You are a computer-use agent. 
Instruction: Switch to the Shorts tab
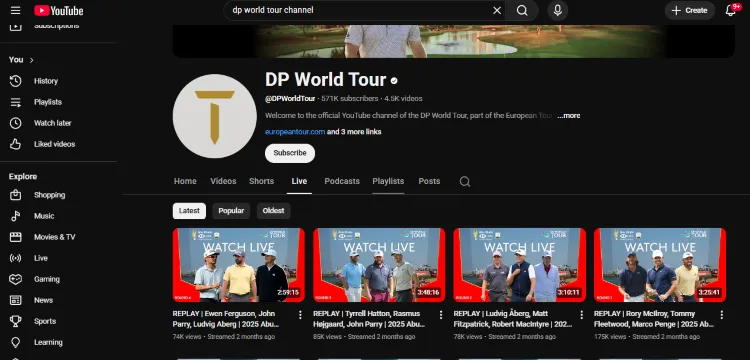(262, 181)
